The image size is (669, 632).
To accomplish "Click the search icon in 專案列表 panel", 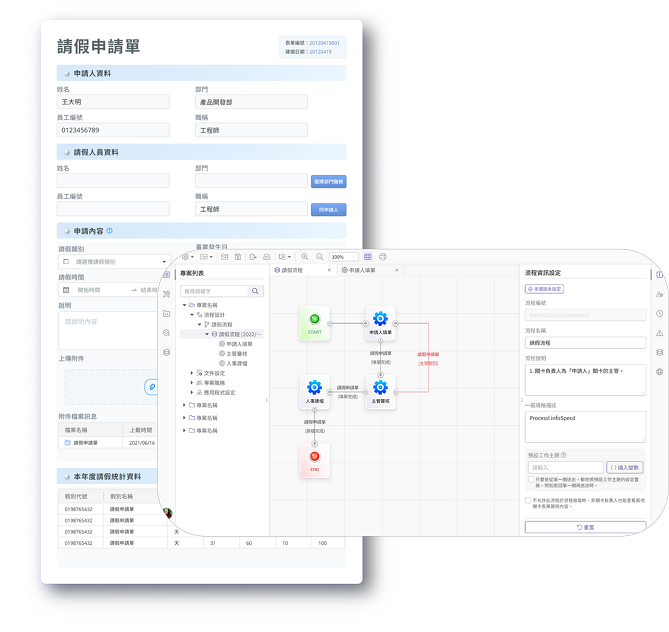I will 256,291.
